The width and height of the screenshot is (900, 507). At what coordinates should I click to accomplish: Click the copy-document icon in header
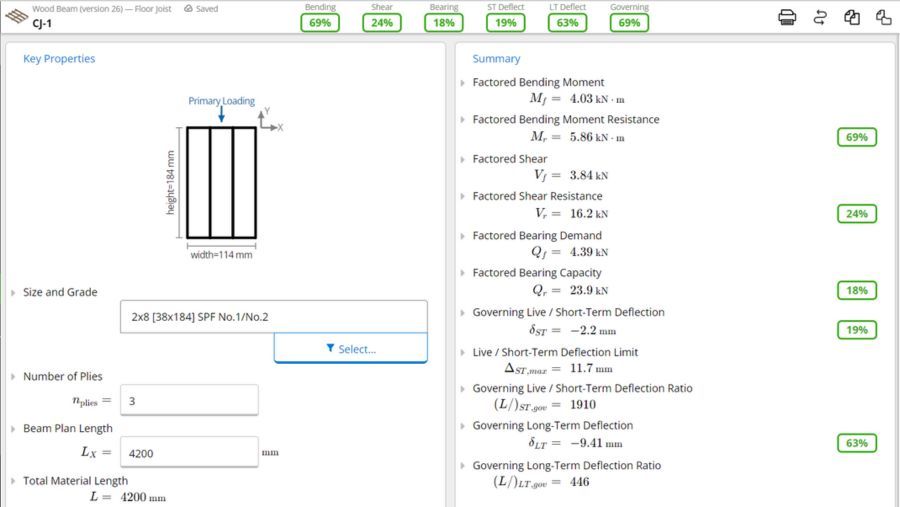852,17
